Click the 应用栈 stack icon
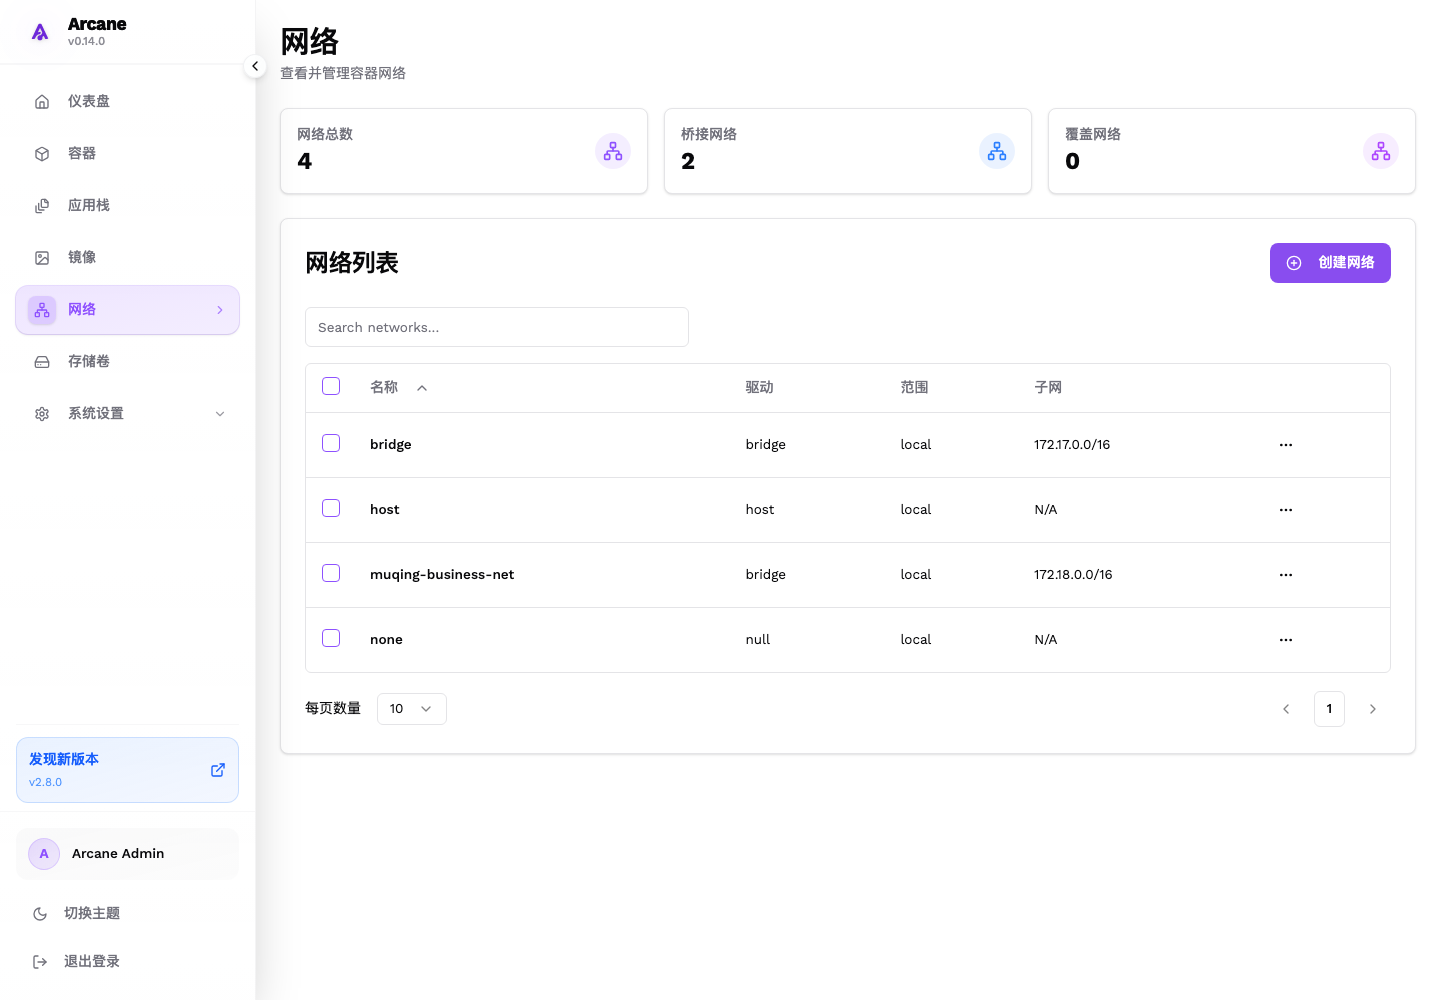 click(x=42, y=206)
